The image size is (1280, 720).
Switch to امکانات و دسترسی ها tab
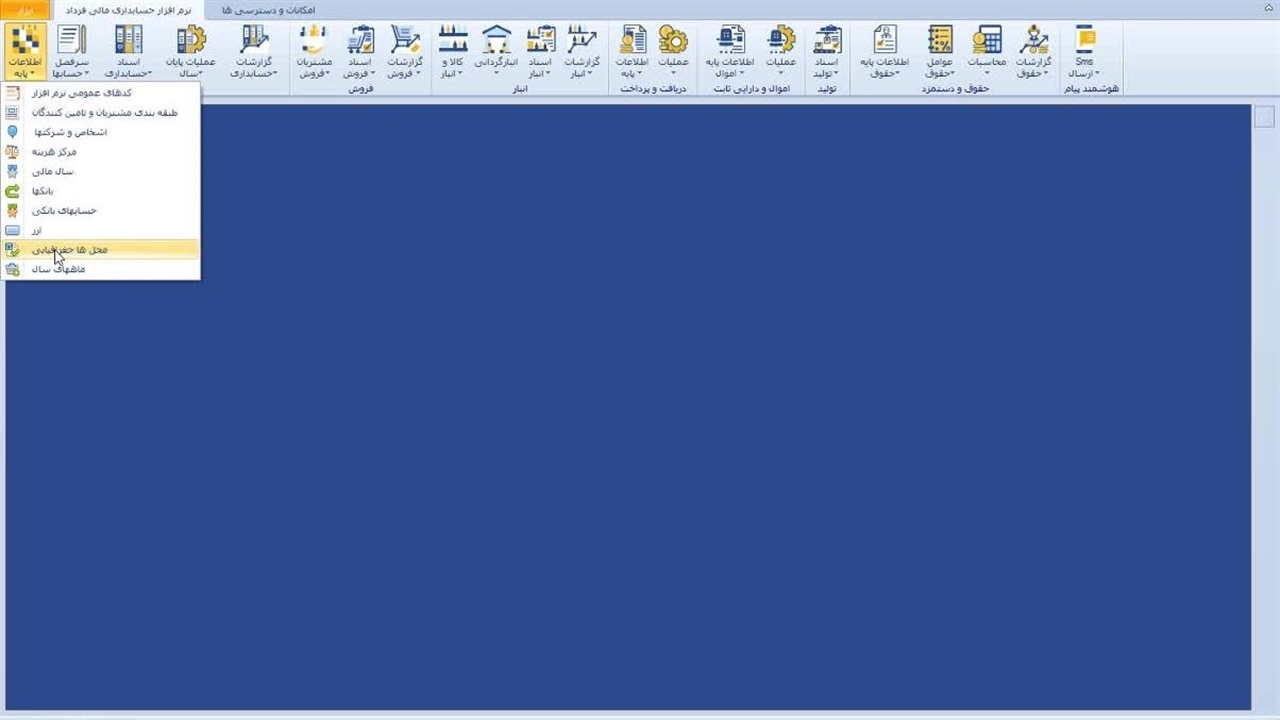click(x=268, y=10)
